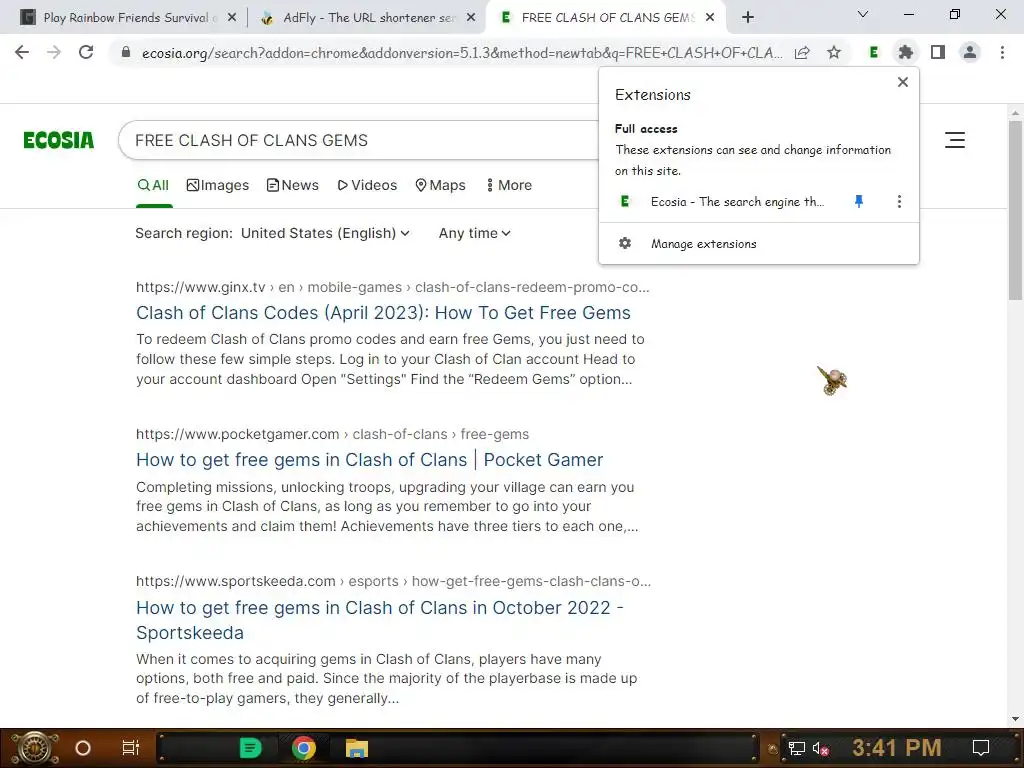Expand the More search categories menu
Screen dimensions: 1024x768
tap(509, 185)
